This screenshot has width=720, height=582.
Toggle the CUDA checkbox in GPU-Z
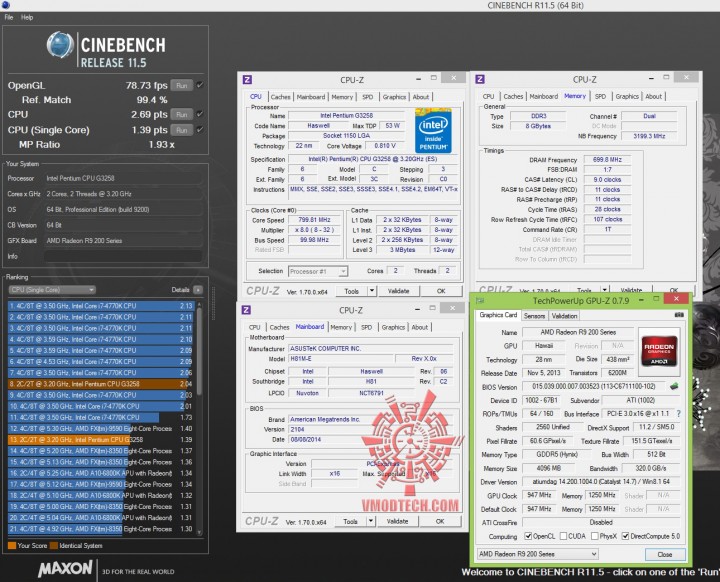(x=563, y=536)
